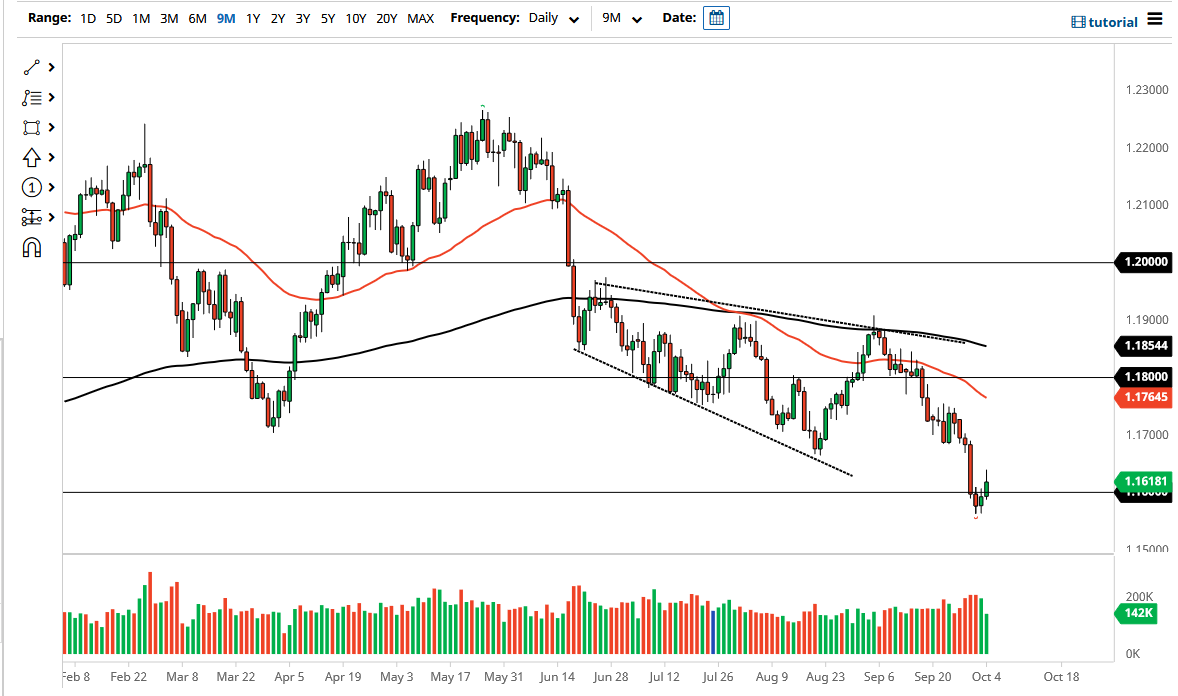Set range to 1Y

pos(253,18)
